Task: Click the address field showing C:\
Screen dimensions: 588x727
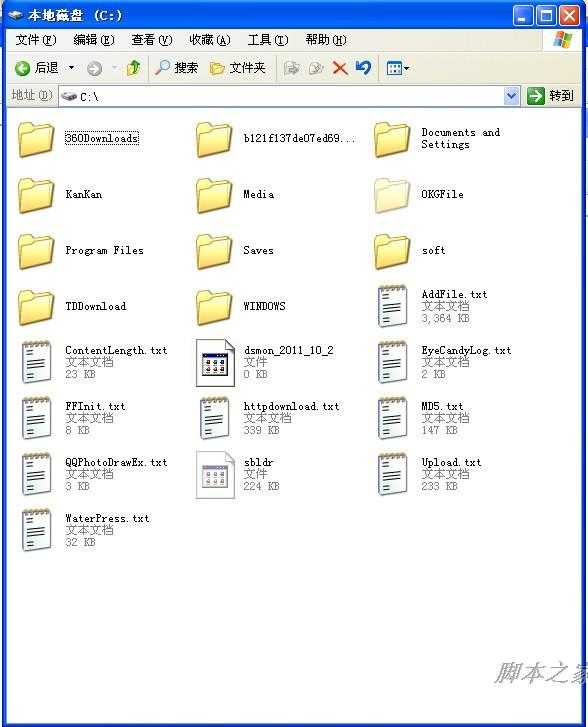Action: point(280,96)
